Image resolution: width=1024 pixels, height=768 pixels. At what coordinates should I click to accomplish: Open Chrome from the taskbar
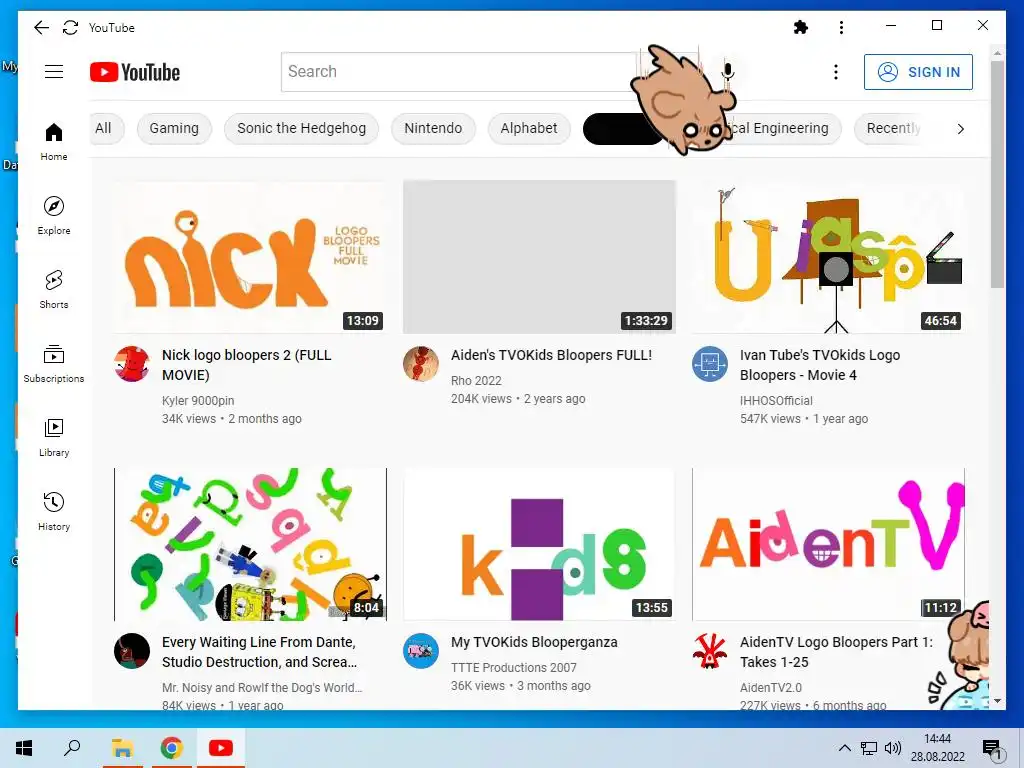[171, 748]
